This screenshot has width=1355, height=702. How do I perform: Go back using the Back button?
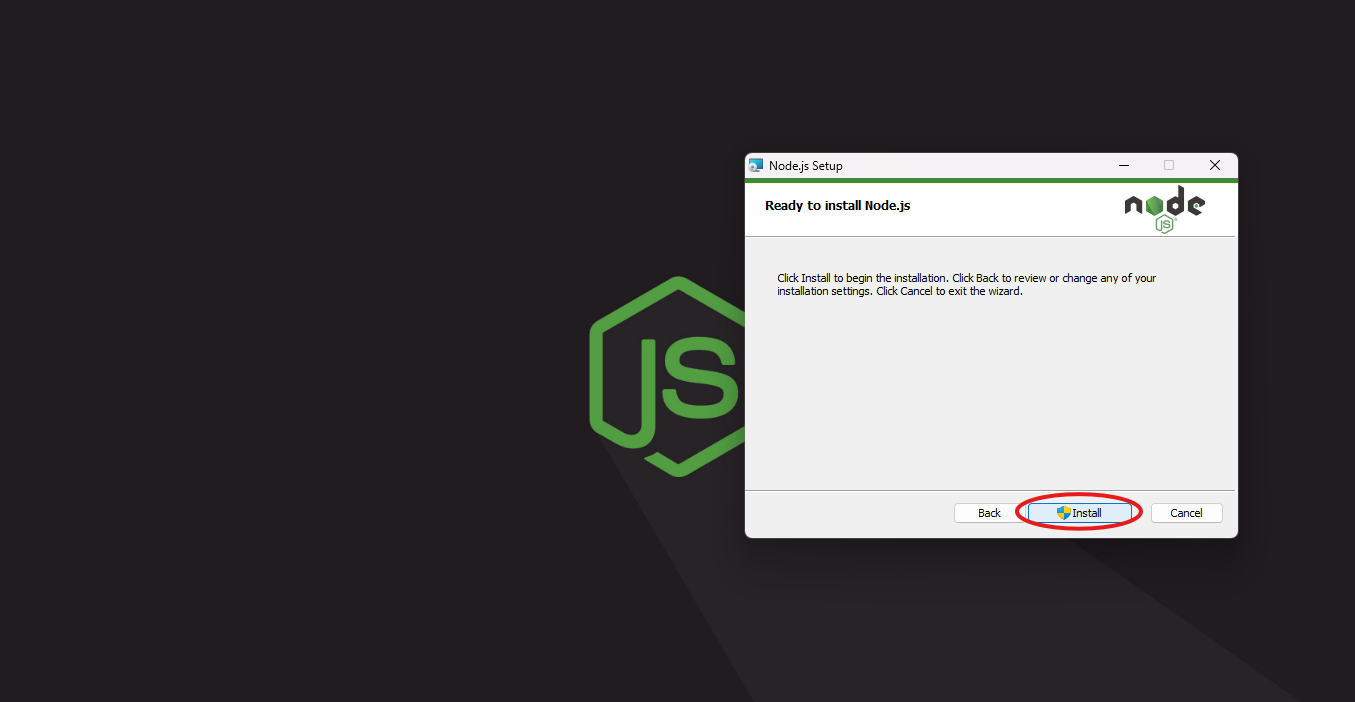pyautogui.click(x=989, y=513)
